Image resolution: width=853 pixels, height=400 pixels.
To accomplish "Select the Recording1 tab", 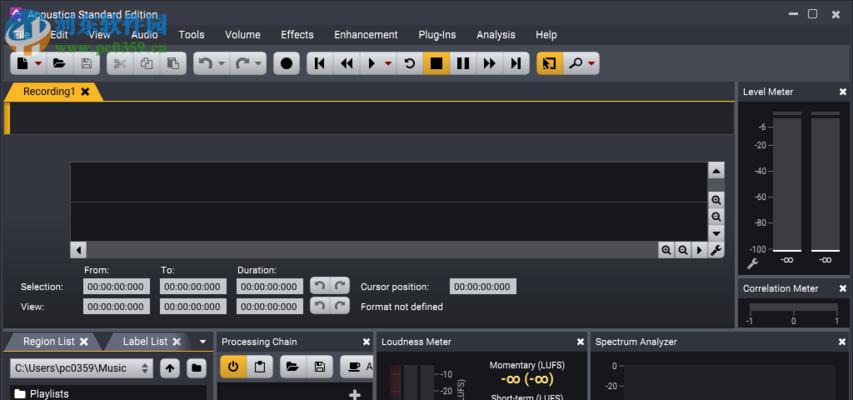I will [49, 91].
